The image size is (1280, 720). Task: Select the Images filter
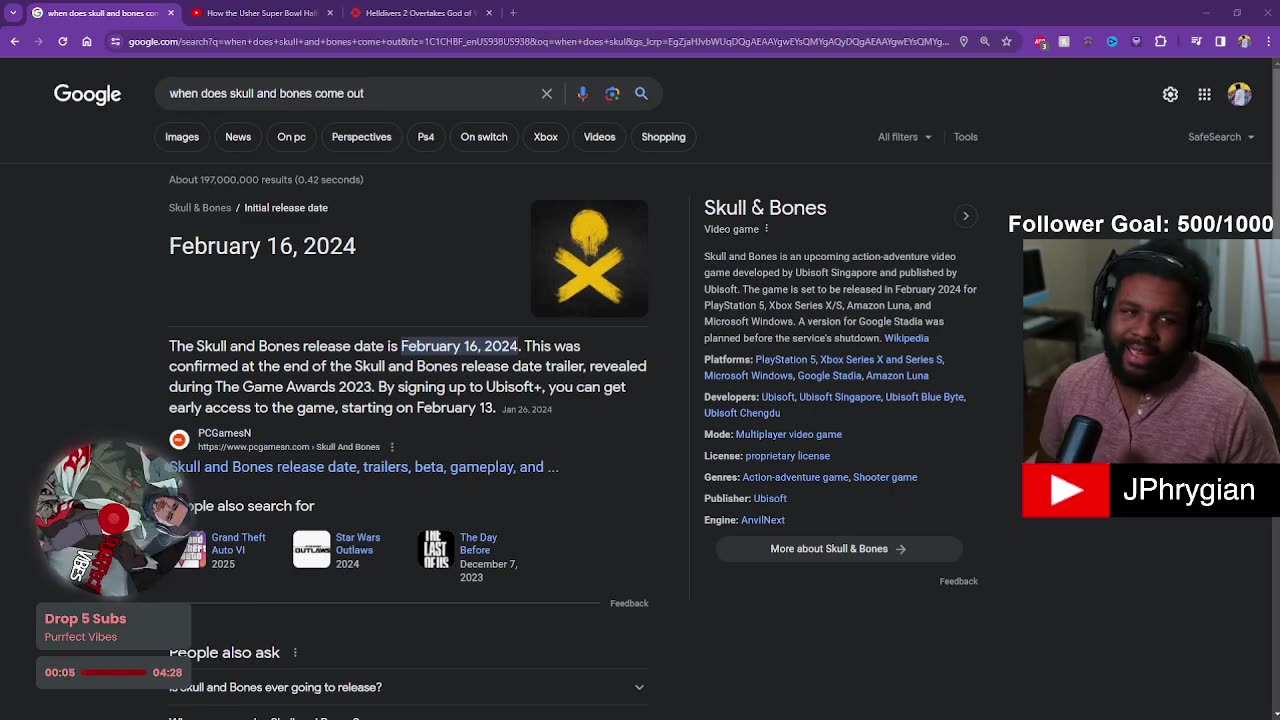[x=182, y=137]
